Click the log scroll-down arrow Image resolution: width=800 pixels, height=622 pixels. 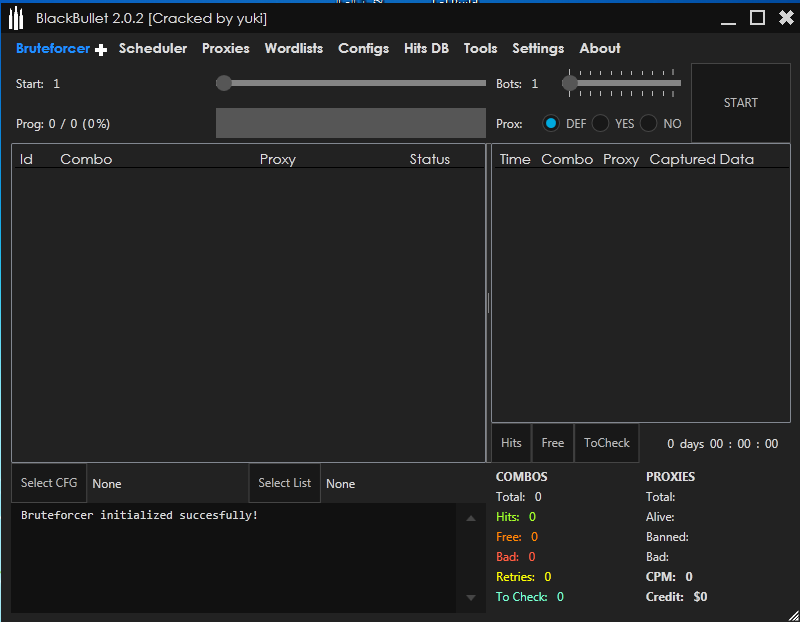click(x=471, y=598)
